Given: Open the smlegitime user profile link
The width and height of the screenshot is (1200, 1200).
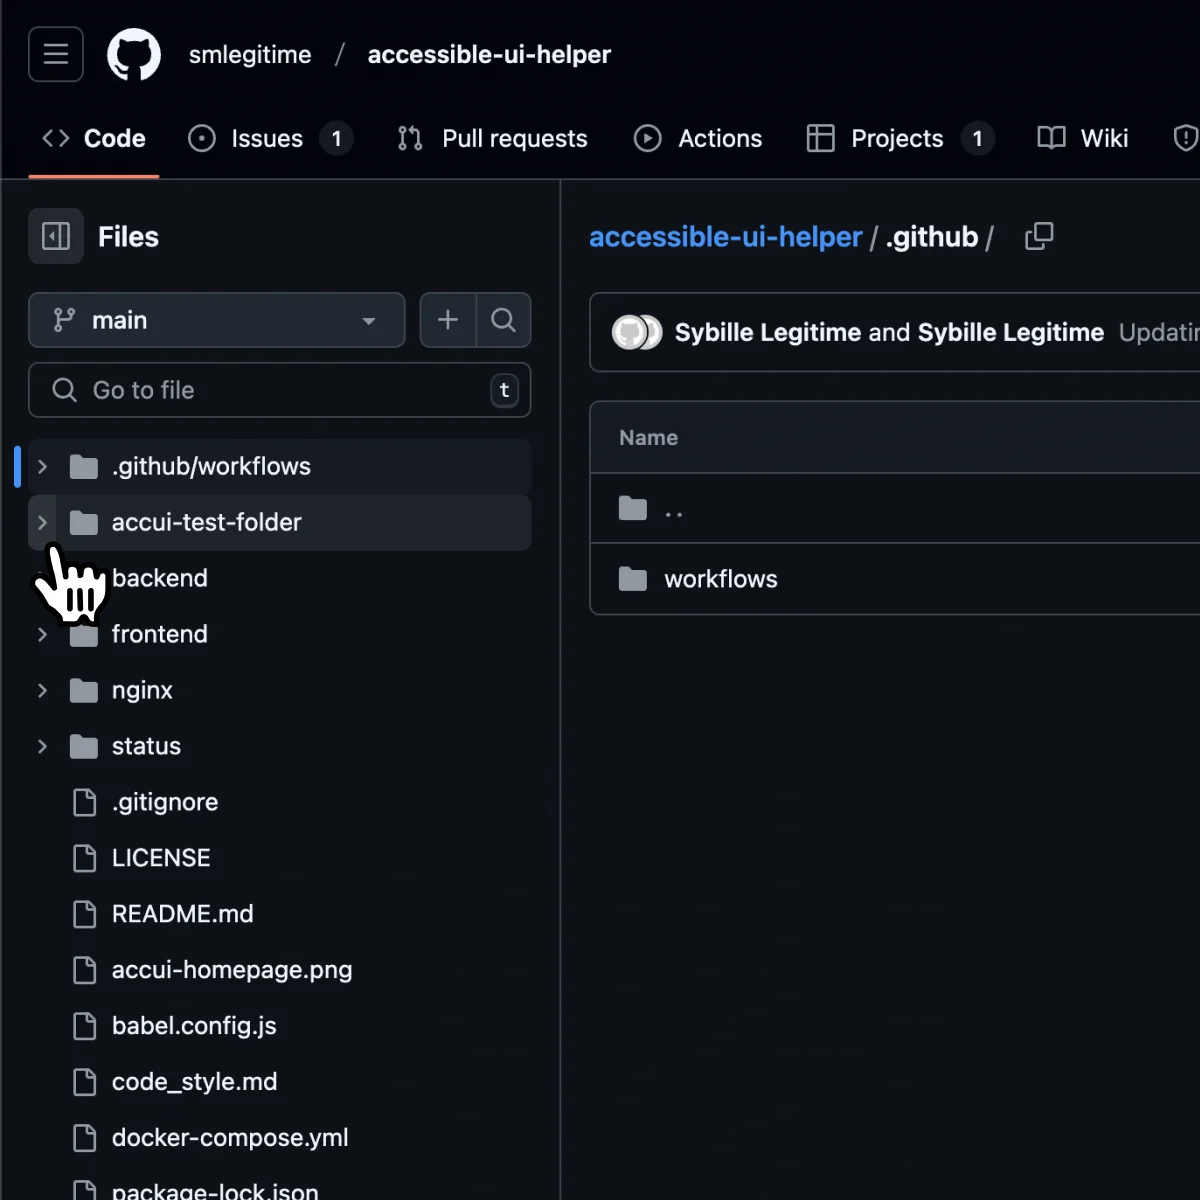Looking at the screenshot, I should (x=250, y=54).
